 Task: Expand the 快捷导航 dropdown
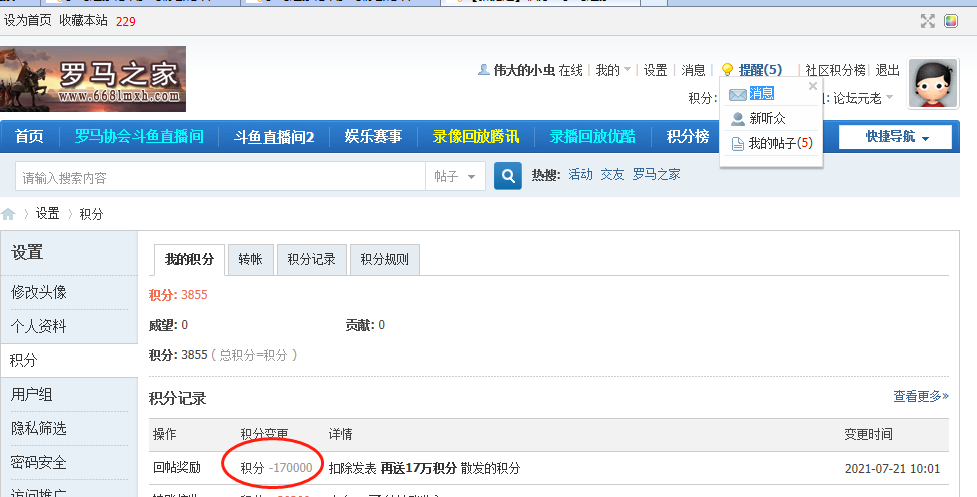[x=895, y=137]
